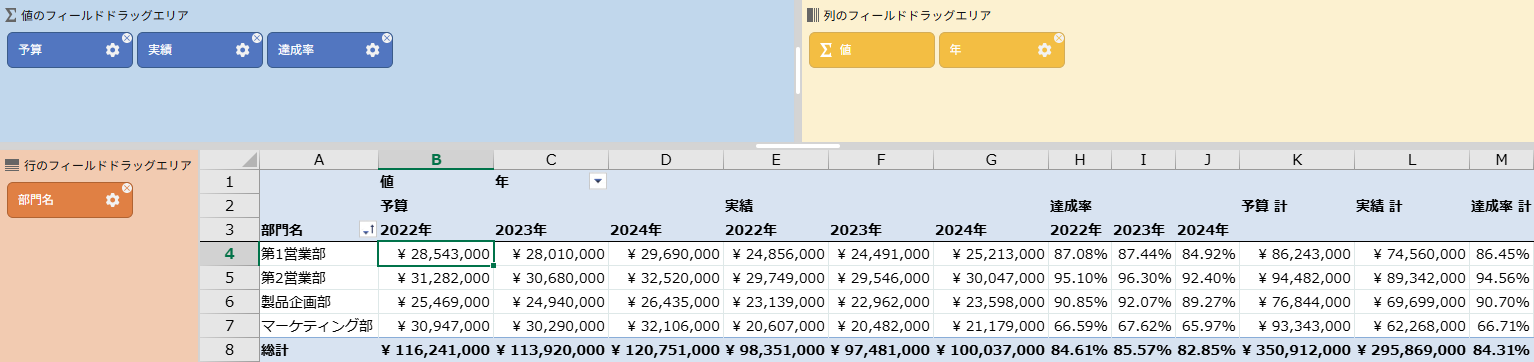1534x362 pixels.
Task: Open settings gear on 部門名 row field chip
Action: (112, 200)
